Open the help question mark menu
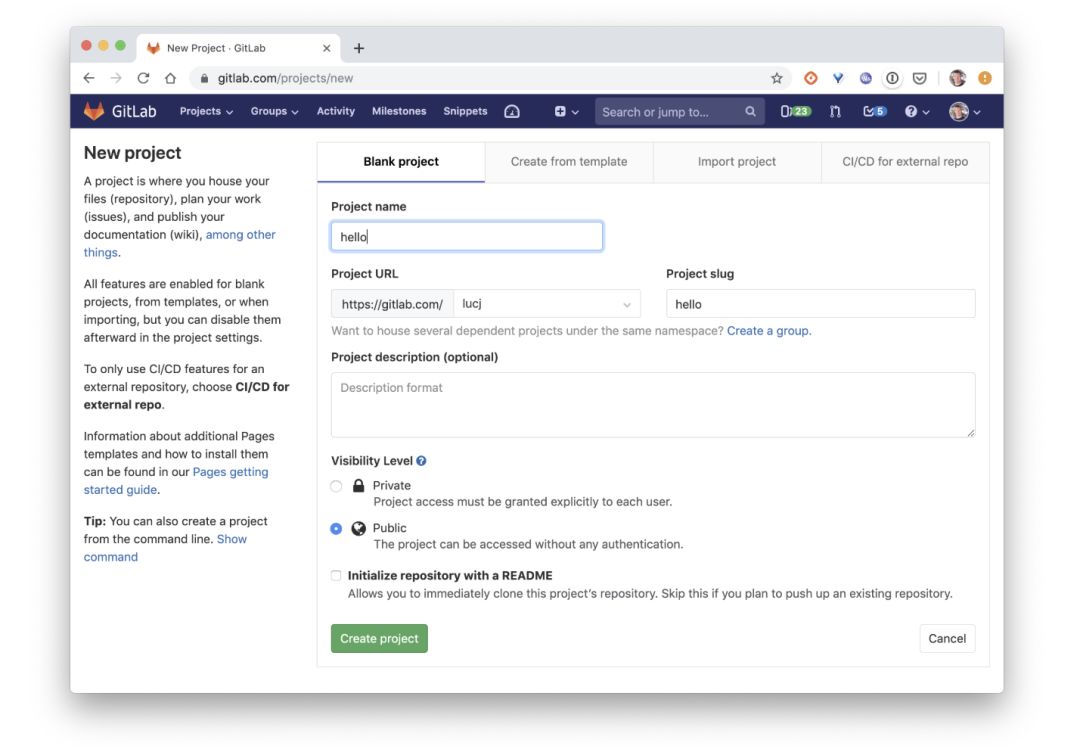This screenshot has height=749, width=1080. pos(917,112)
